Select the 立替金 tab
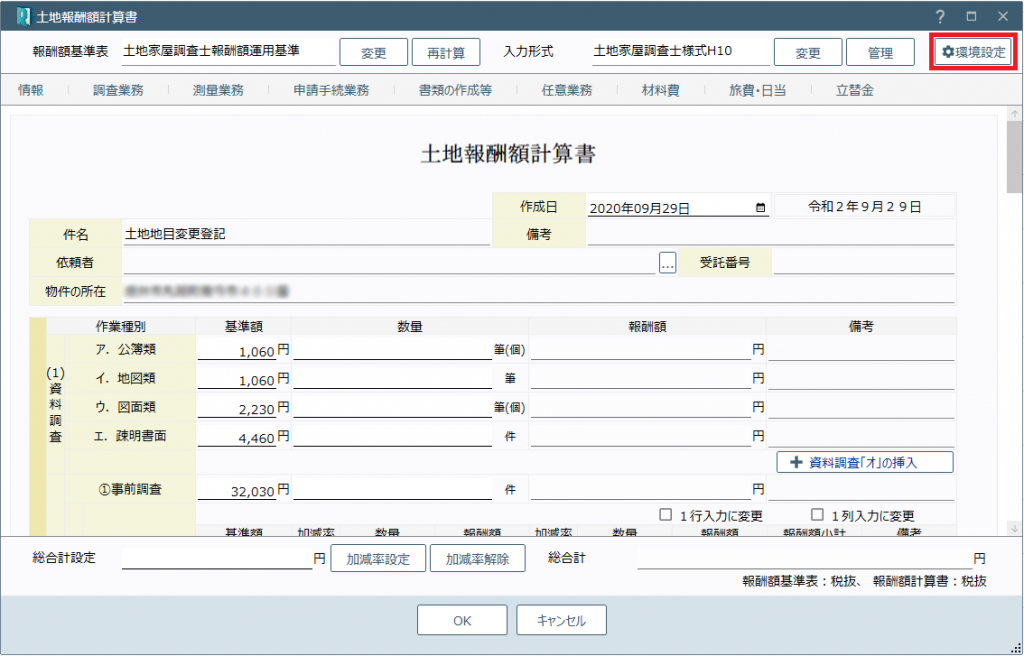Viewport: 1024px width, 656px height. tap(855, 90)
